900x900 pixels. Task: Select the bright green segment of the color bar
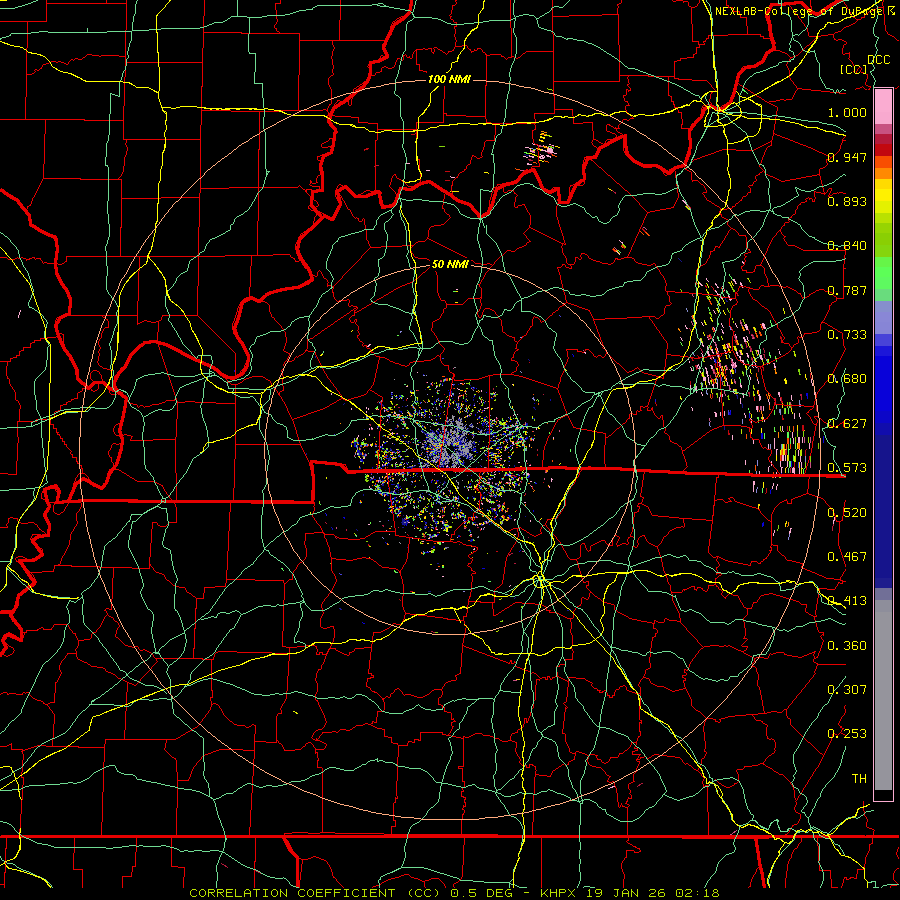point(883,273)
